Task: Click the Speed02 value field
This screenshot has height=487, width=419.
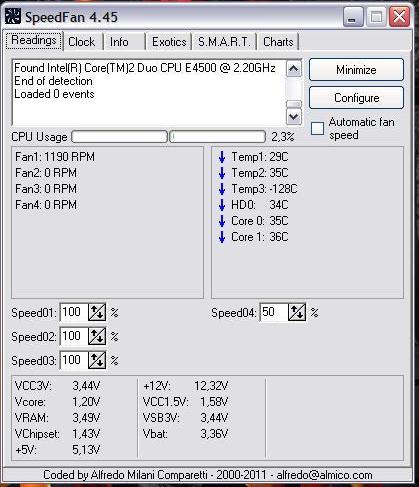Action: pos(74,336)
